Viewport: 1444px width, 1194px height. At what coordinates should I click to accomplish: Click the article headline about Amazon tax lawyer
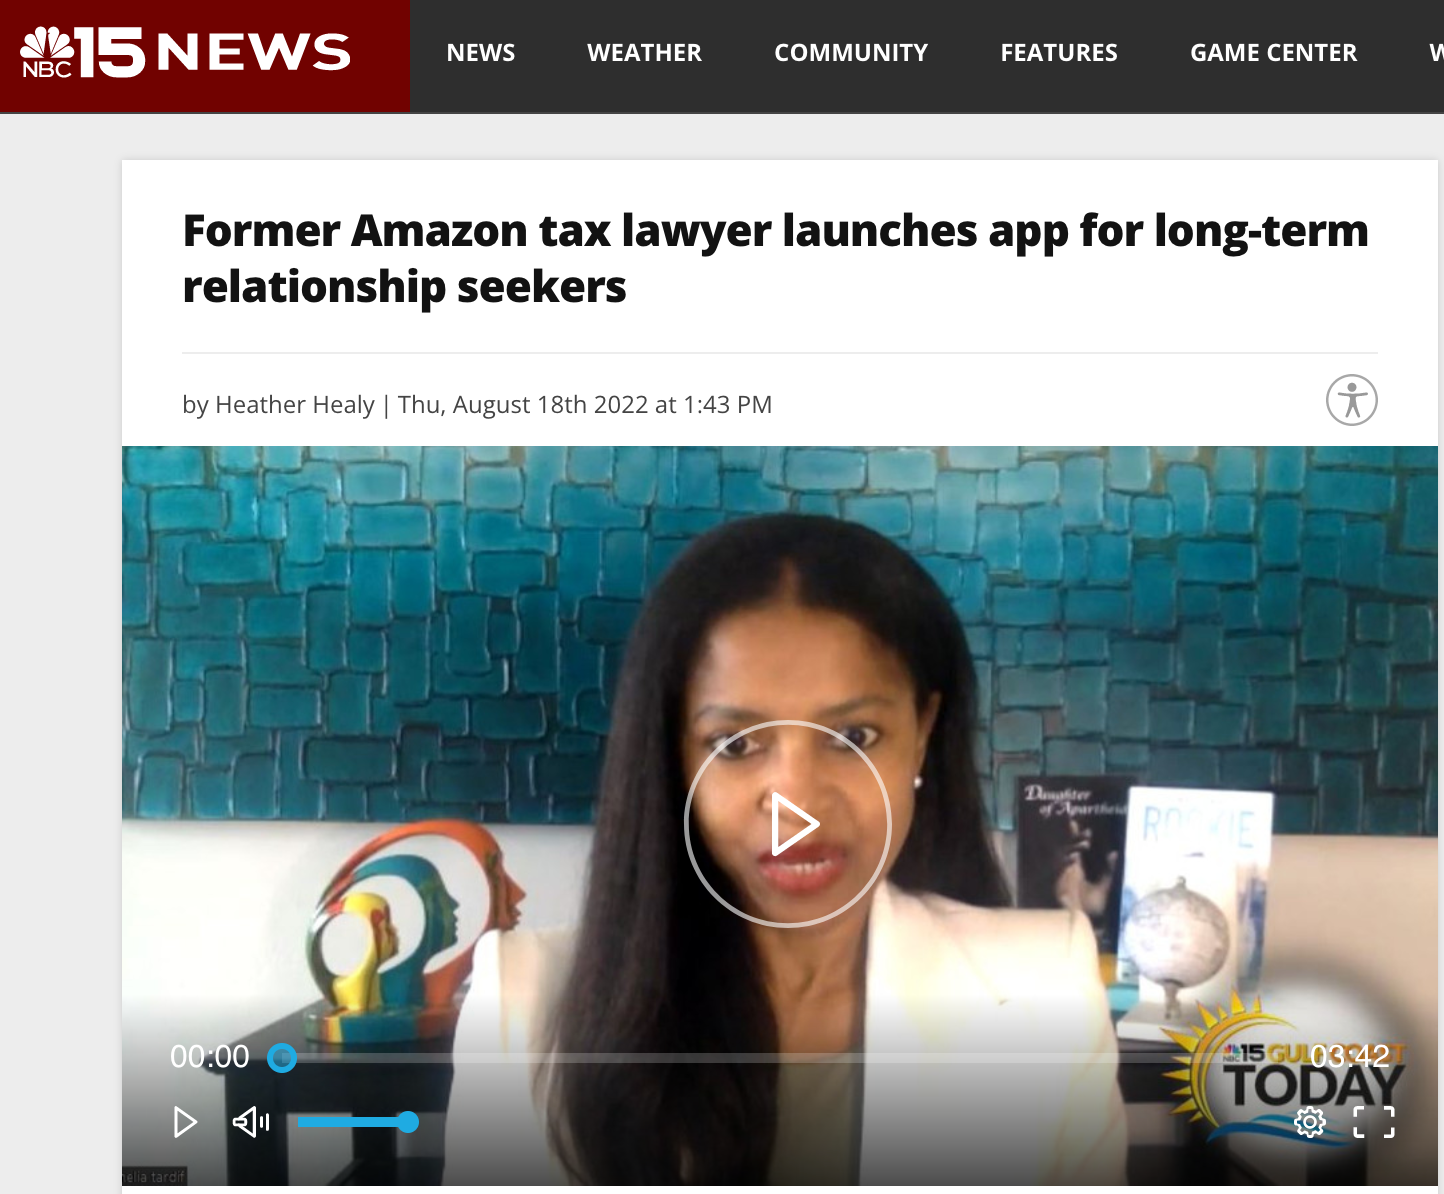(x=775, y=258)
